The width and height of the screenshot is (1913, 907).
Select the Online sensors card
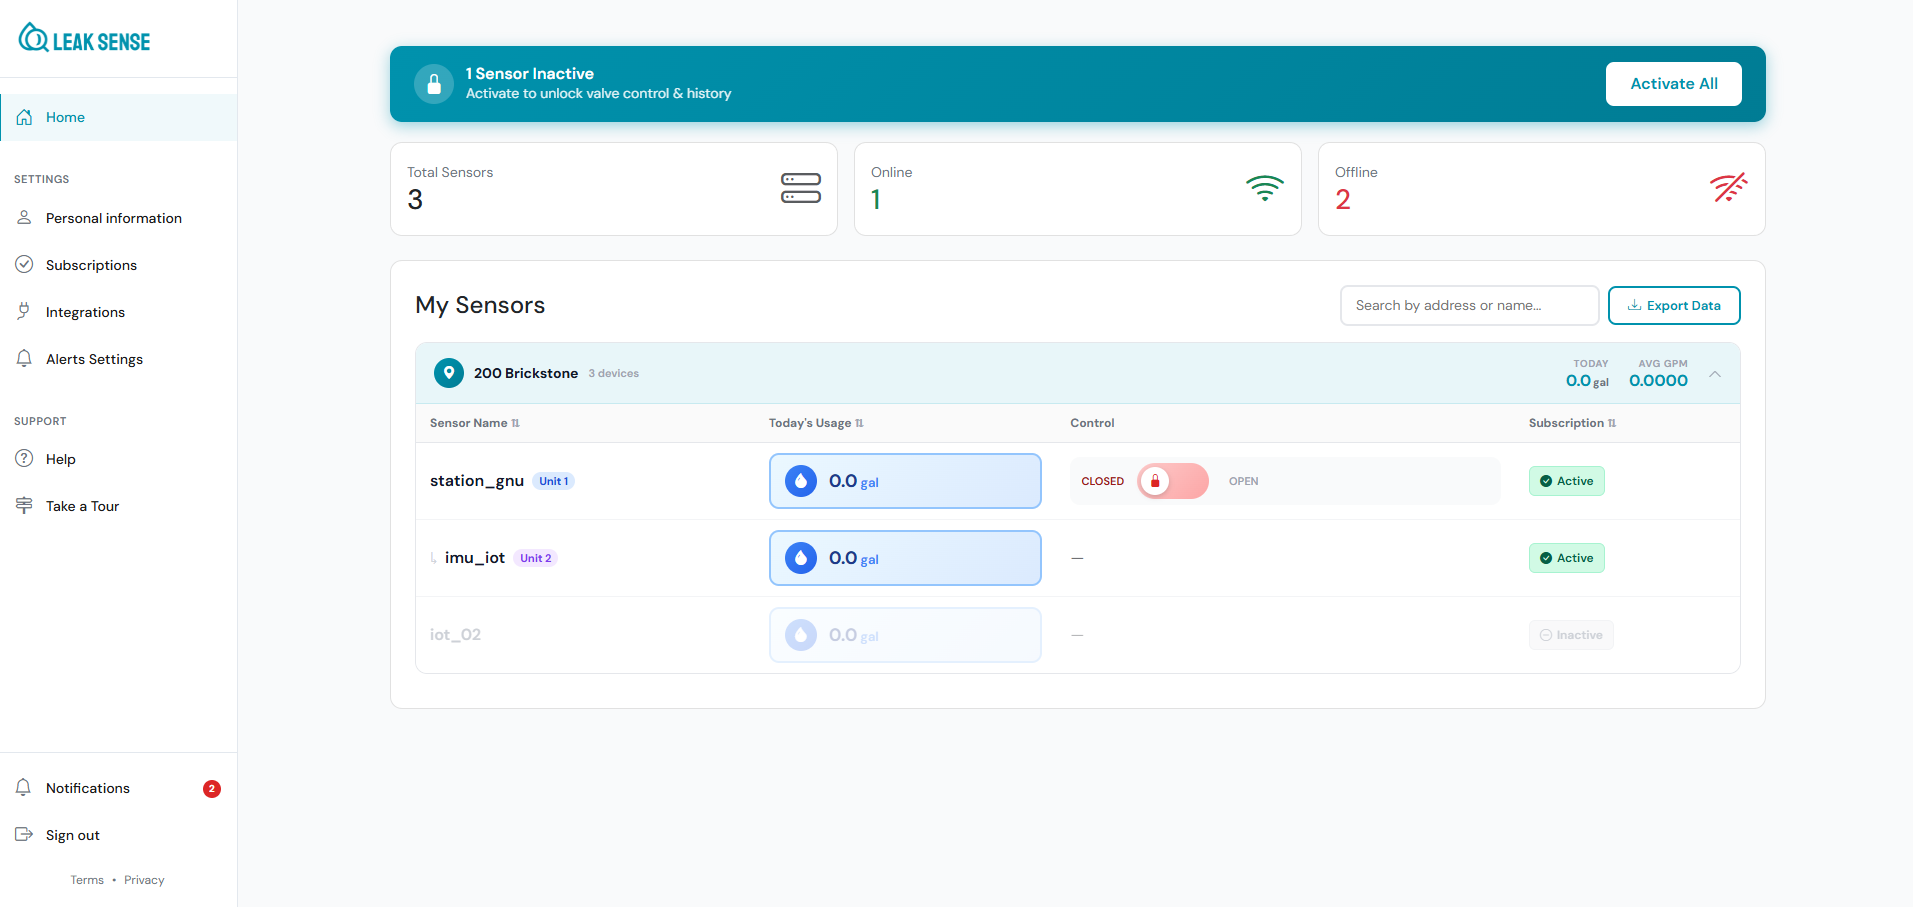point(1078,189)
